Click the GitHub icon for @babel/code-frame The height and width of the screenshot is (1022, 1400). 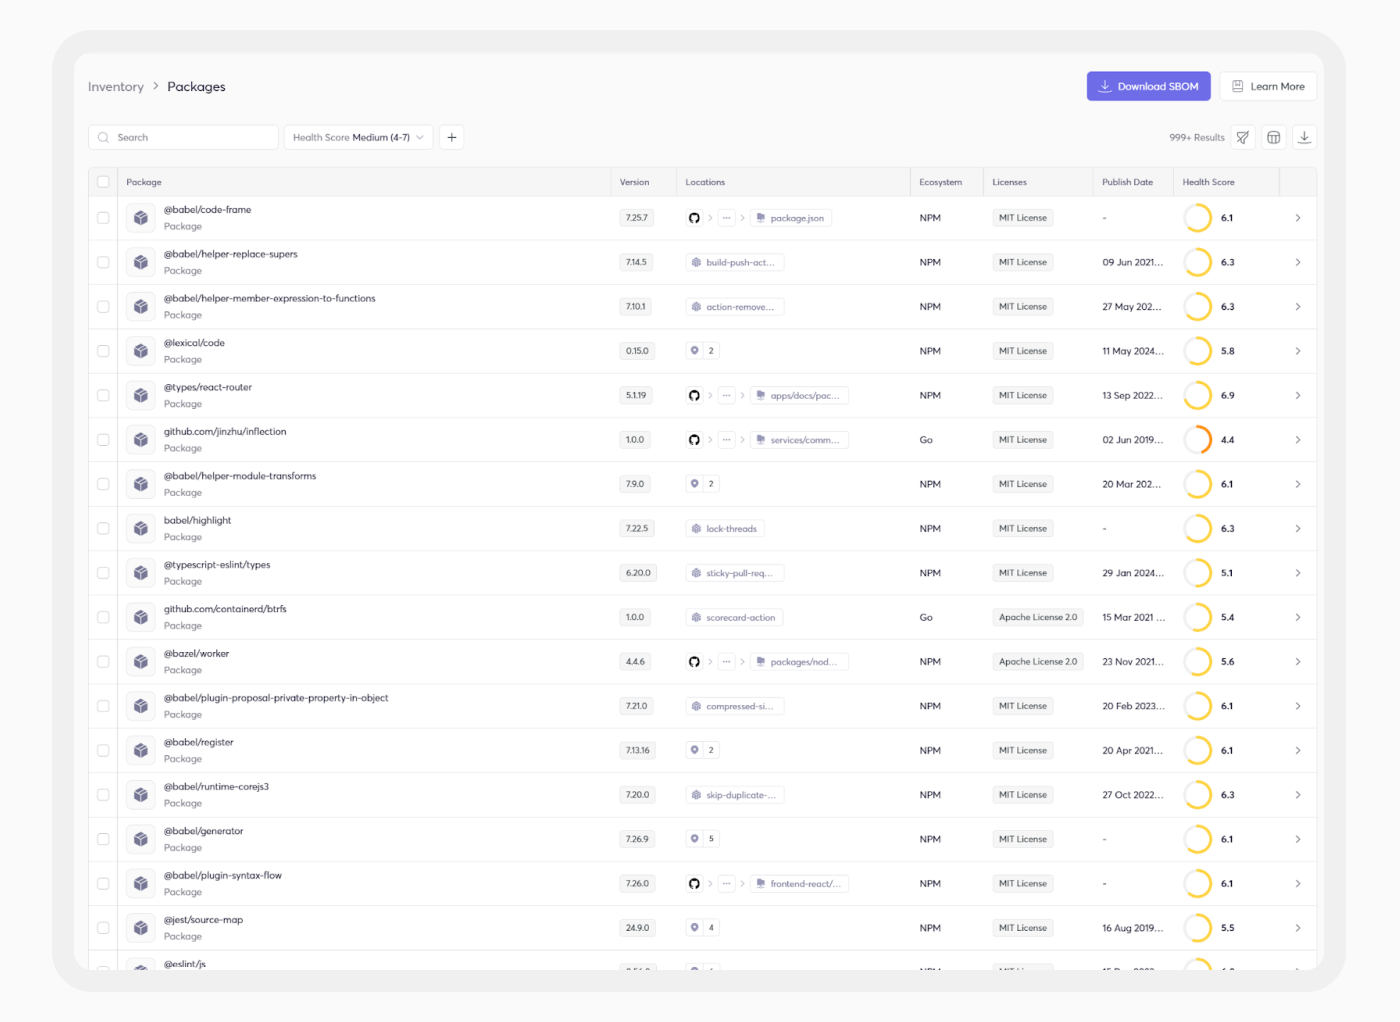point(694,217)
